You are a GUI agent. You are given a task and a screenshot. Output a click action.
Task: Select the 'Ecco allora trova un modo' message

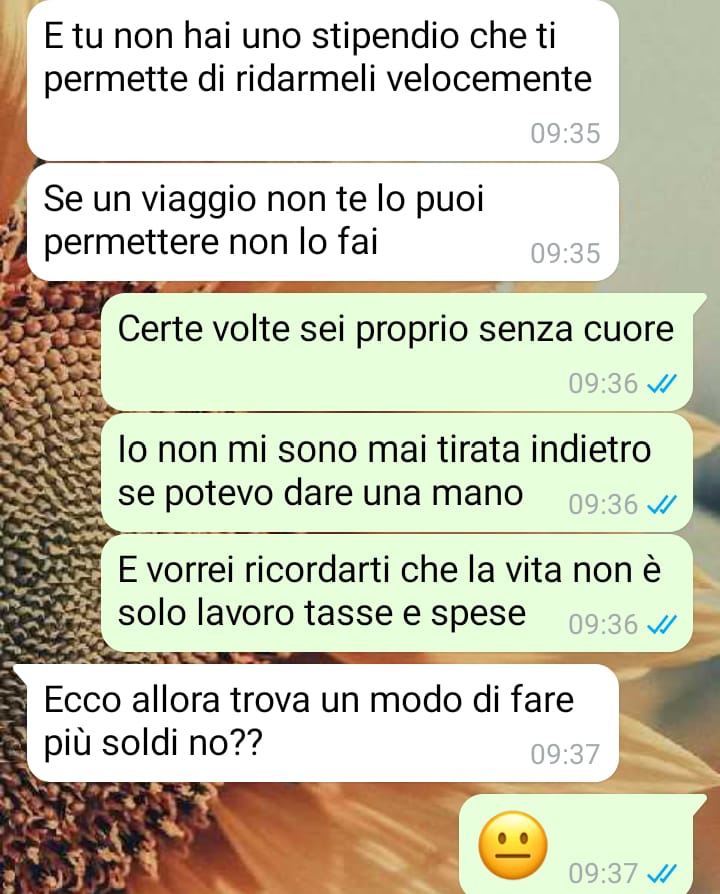click(x=316, y=722)
